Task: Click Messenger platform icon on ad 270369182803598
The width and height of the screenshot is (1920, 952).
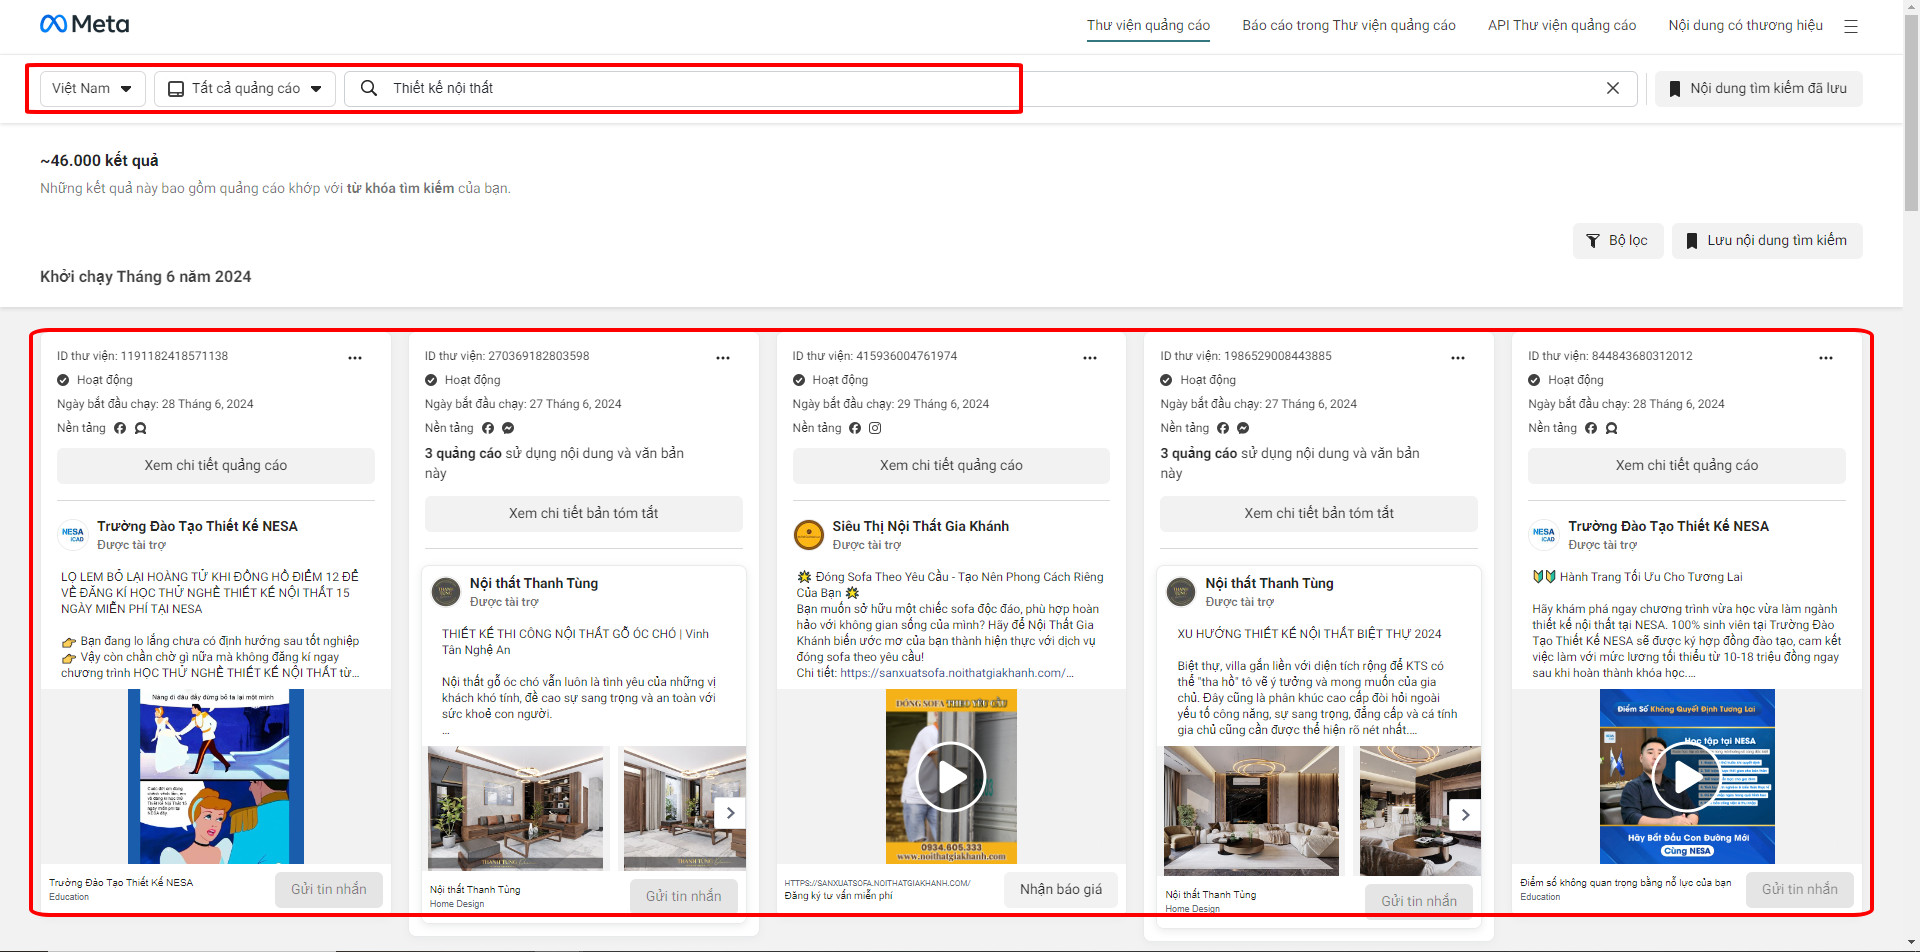Action: [508, 428]
